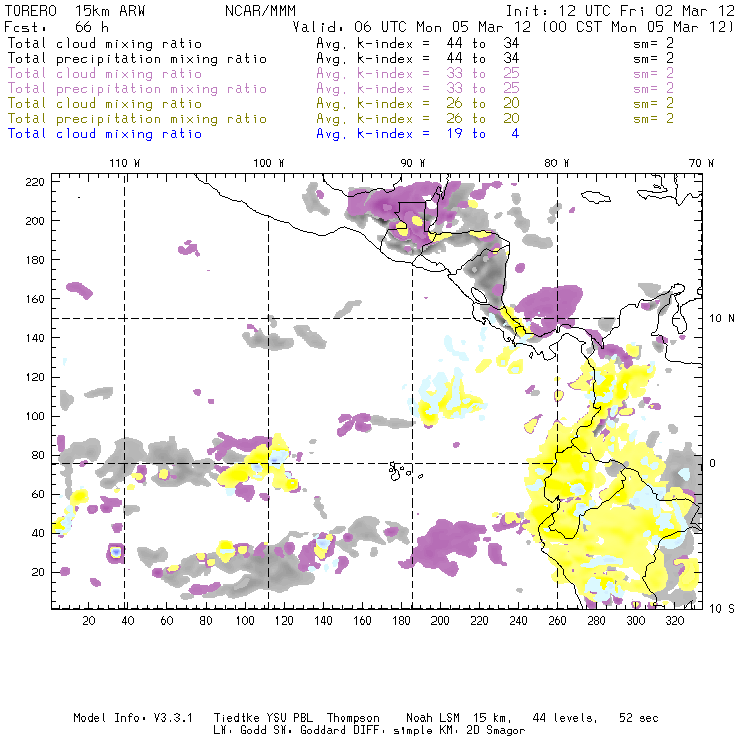Click the 'NCAR/MMM' header label

click(261, 11)
